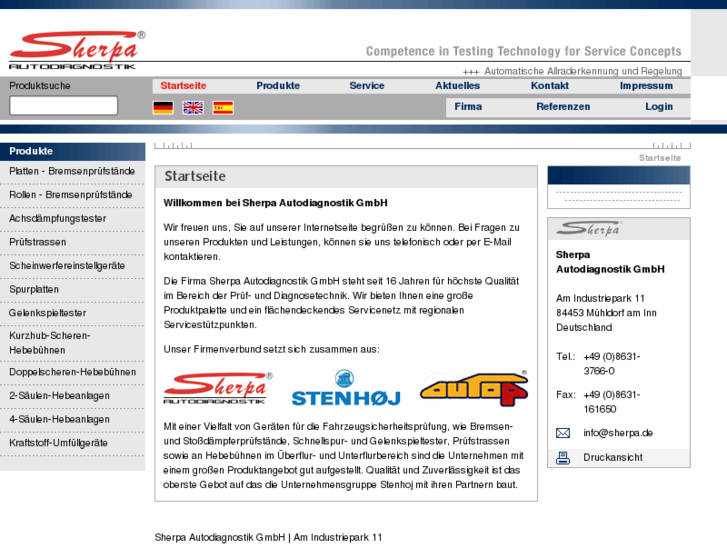Open the Druckansicht print view

(613, 457)
